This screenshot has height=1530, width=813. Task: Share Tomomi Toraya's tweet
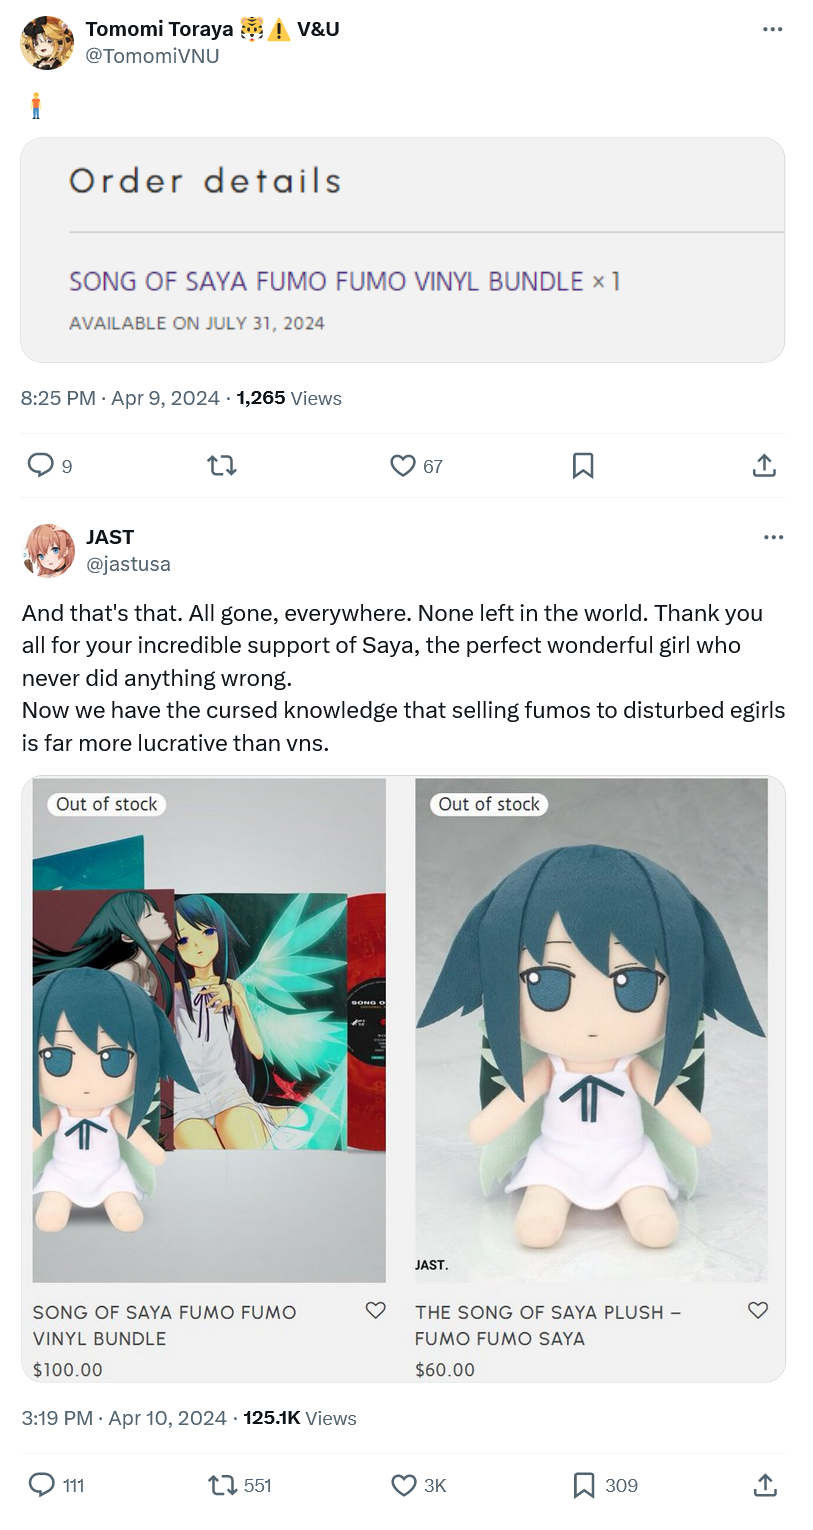click(764, 465)
